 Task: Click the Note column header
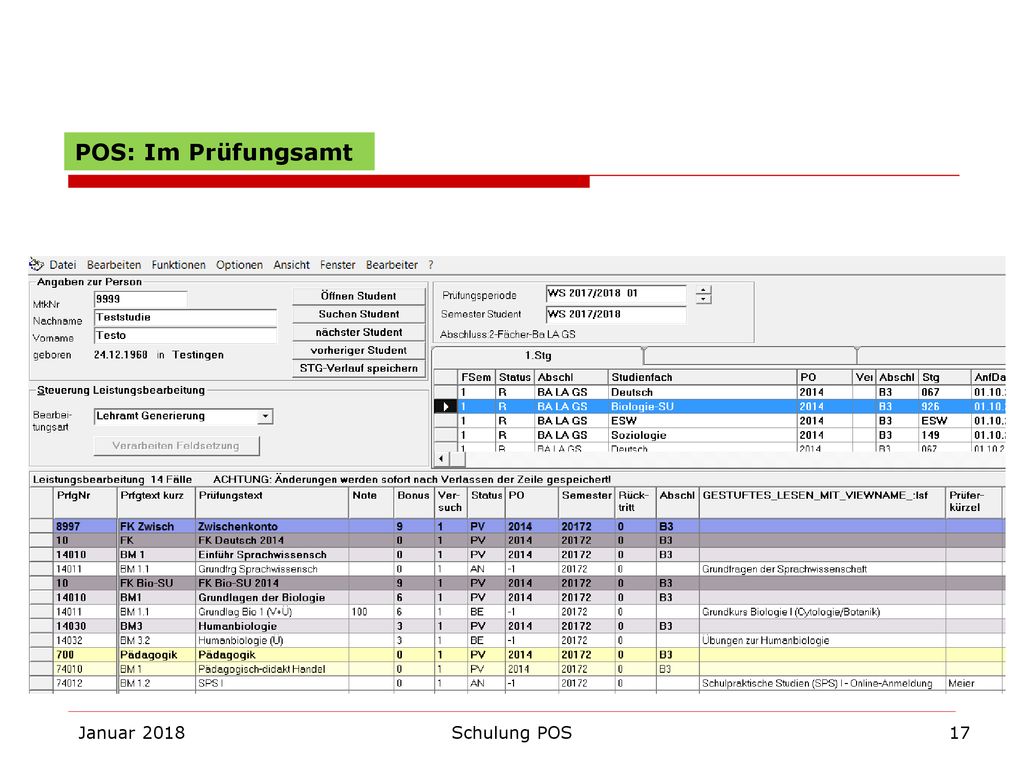(370, 502)
